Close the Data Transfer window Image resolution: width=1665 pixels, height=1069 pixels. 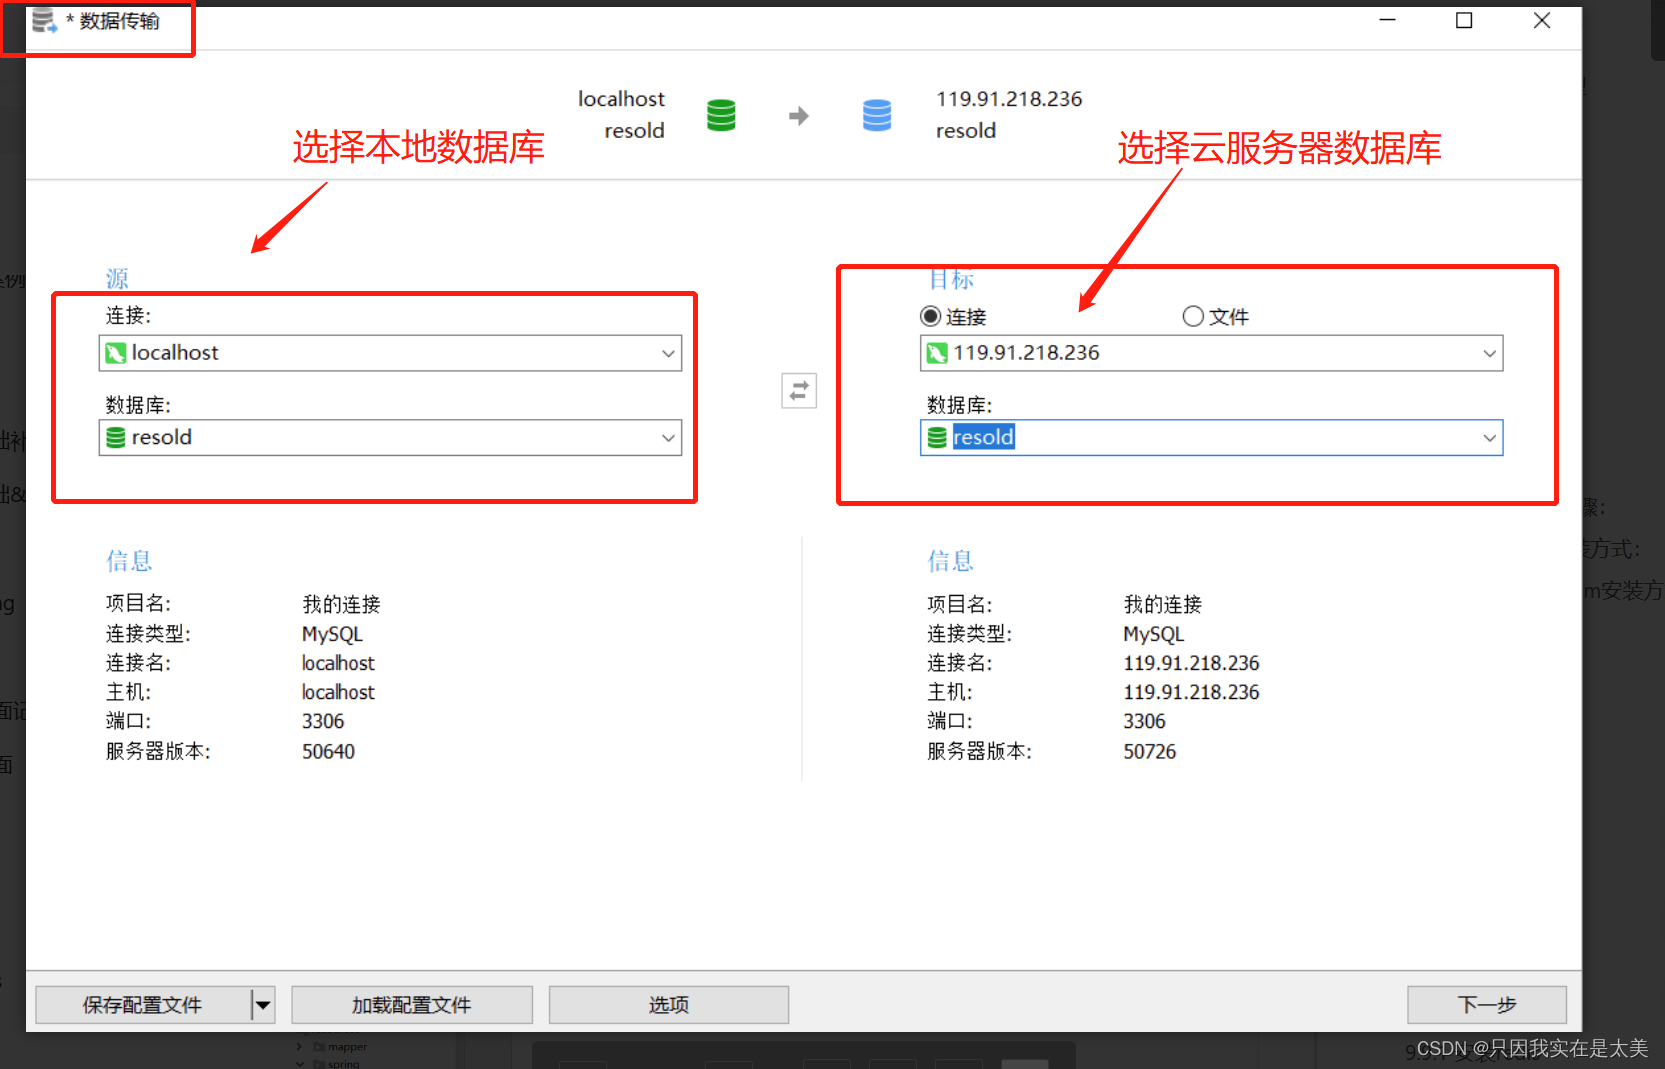click(x=1542, y=20)
